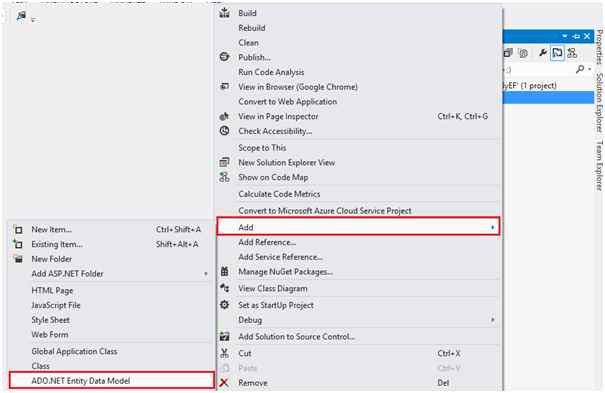Click the red Remove X icon
605x393 pixels.
(224, 383)
